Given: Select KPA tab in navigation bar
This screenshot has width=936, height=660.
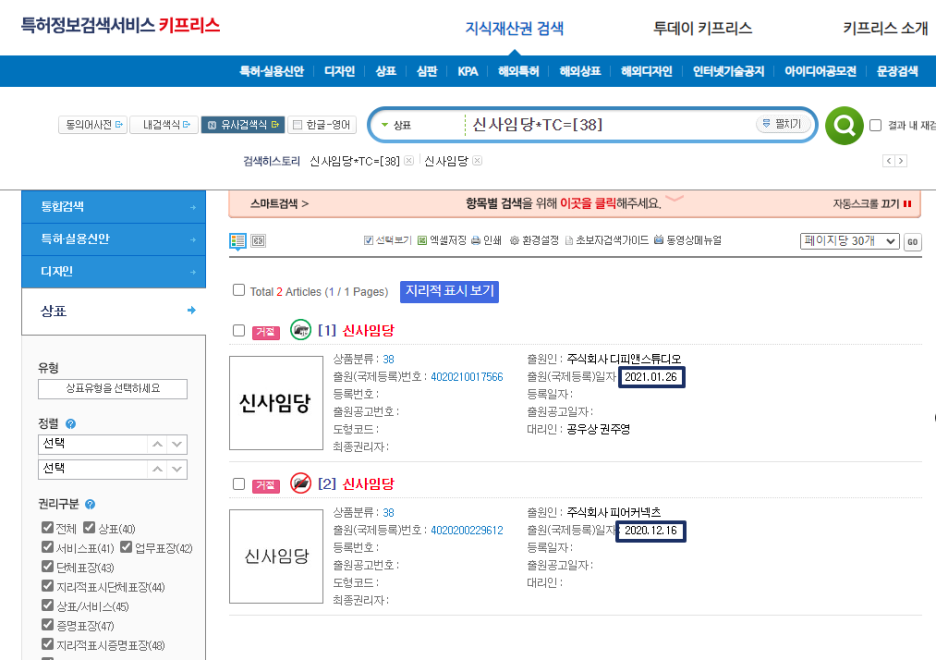Looking at the screenshot, I should point(467,71).
